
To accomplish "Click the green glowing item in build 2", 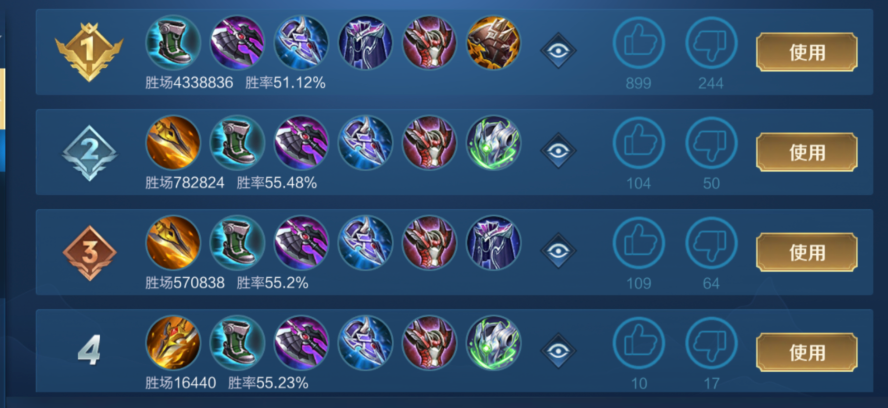I will click(x=493, y=143).
